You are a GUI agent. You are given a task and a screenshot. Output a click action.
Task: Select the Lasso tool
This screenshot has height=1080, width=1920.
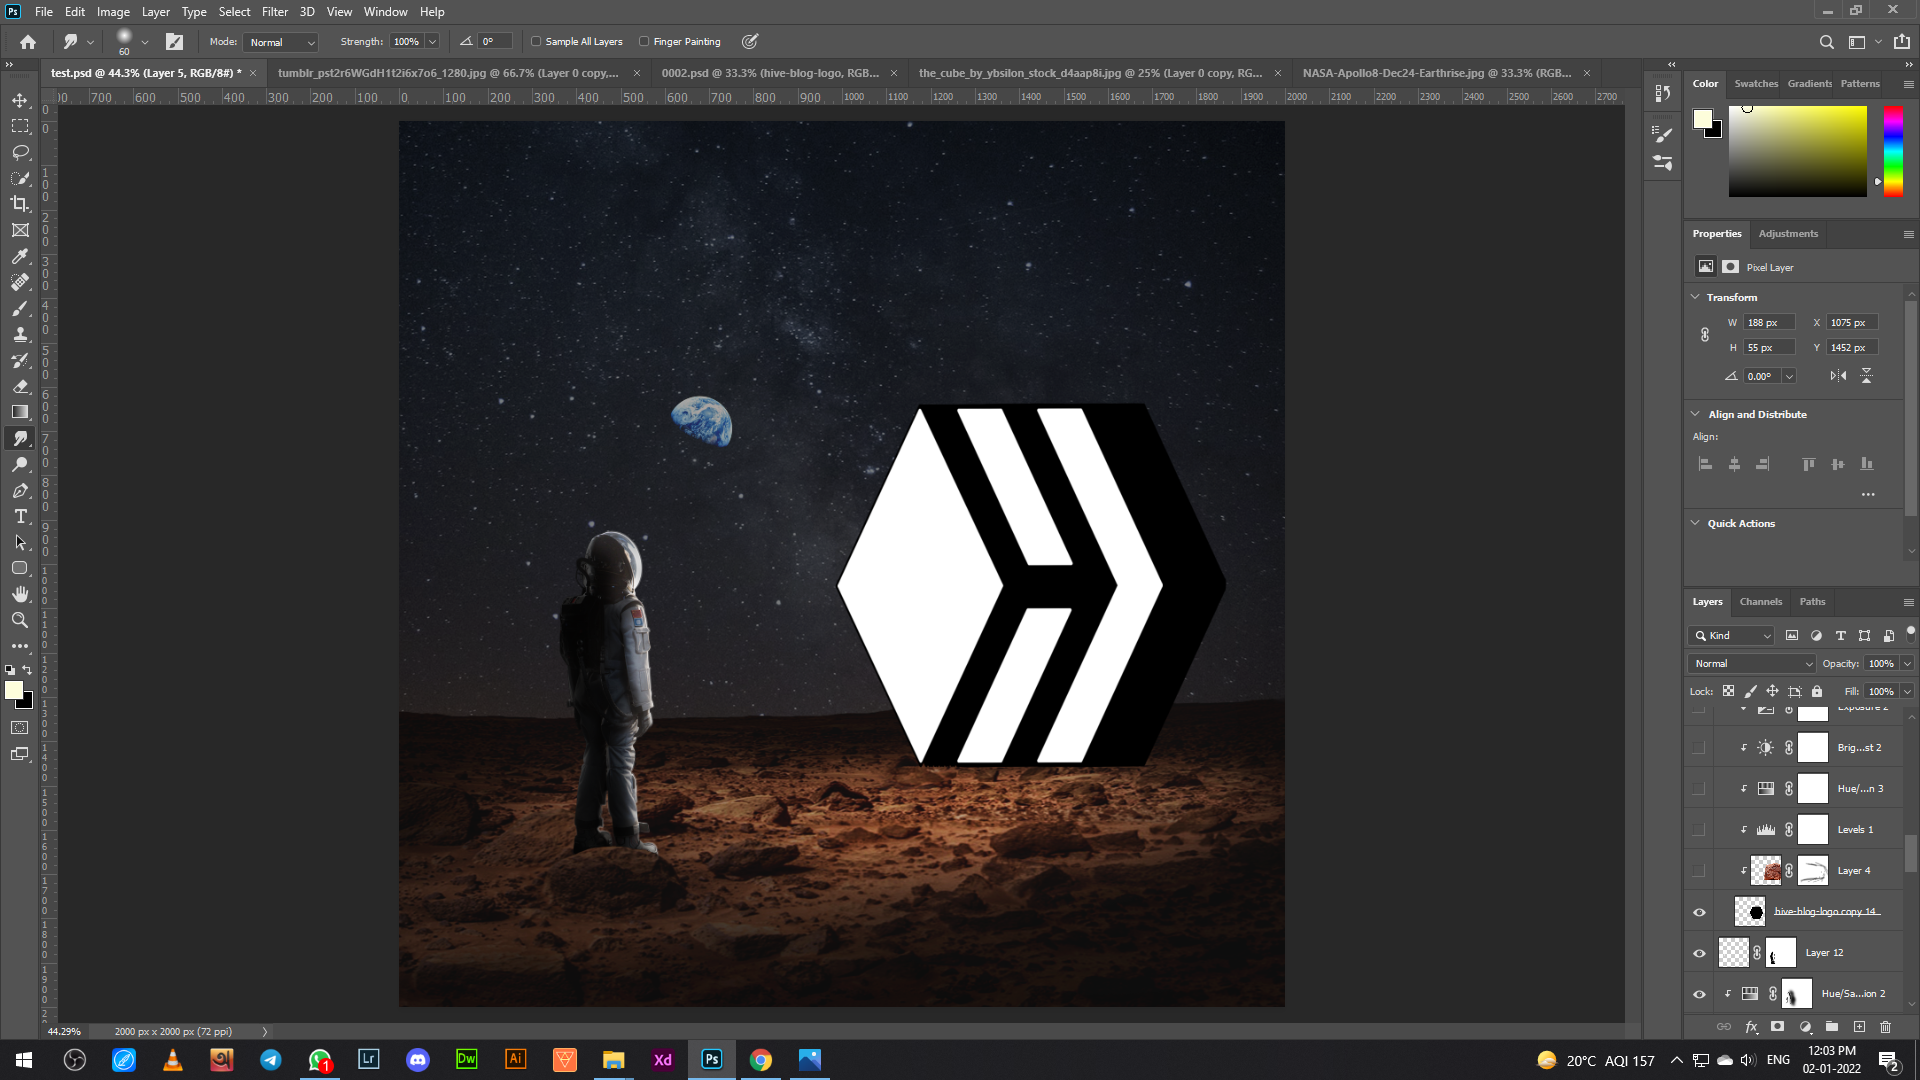(x=20, y=152)
